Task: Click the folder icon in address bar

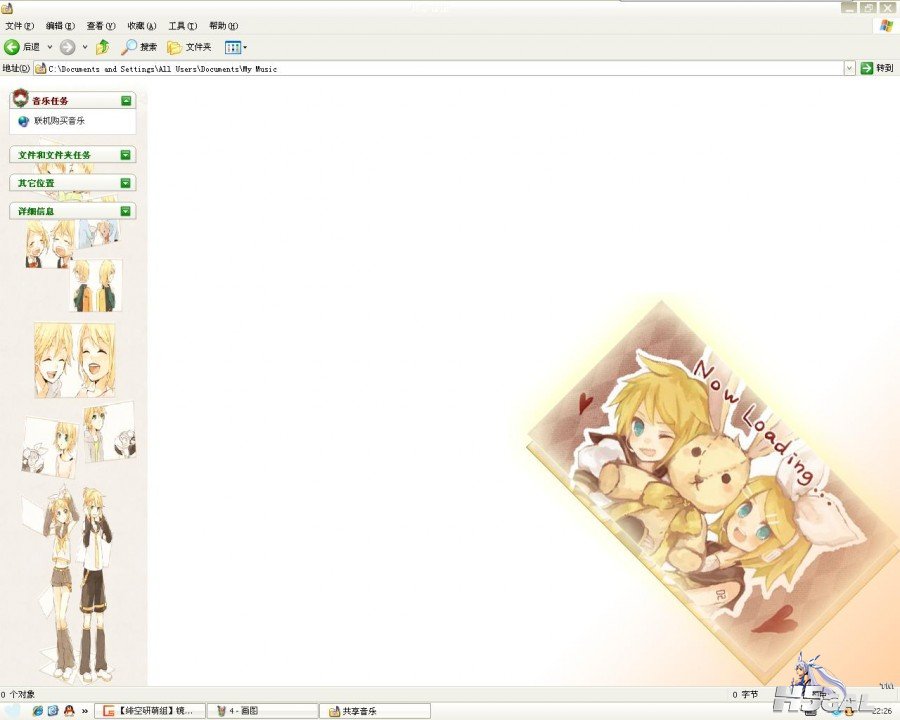Action: click(x=40, y=69)
